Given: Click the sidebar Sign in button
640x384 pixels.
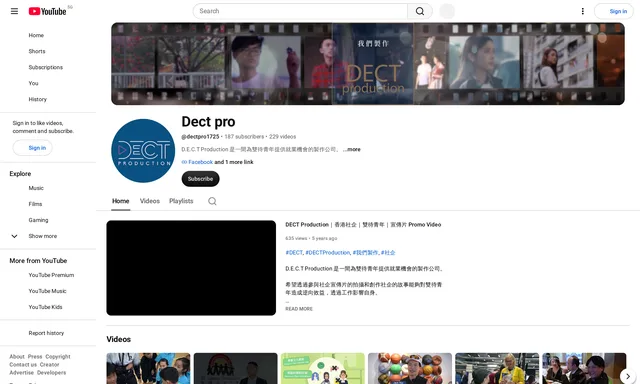Looking at the screenshot, I should pyautogui.click(x=33, y=148).
